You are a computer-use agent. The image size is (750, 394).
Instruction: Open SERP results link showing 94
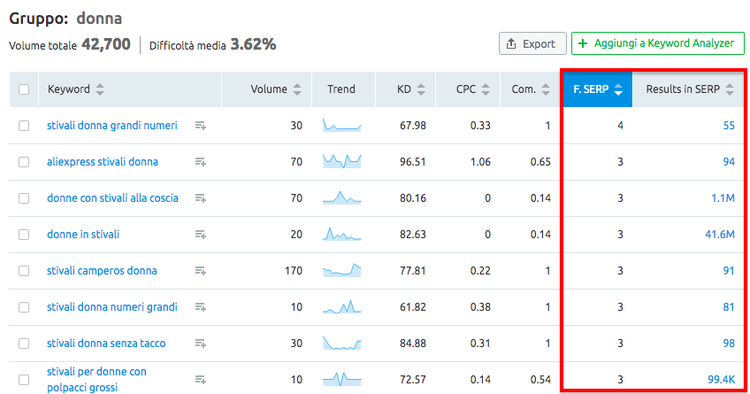[x=728, y=162]
